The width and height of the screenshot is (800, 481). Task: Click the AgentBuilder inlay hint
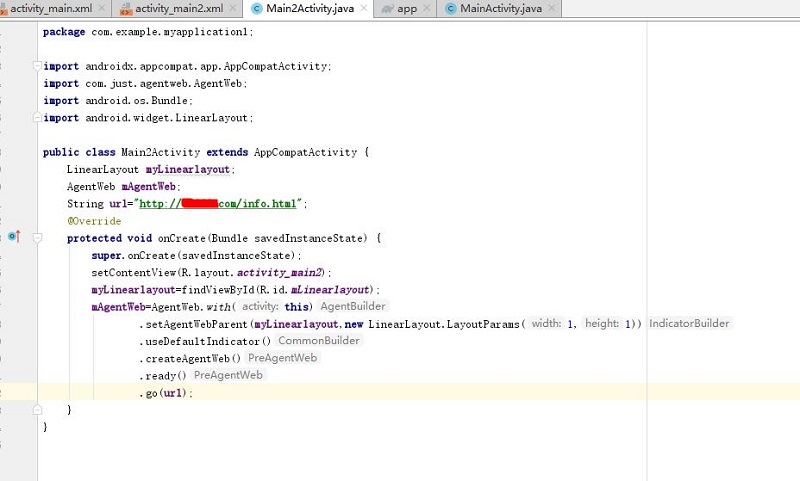click(x=353, y=306)
